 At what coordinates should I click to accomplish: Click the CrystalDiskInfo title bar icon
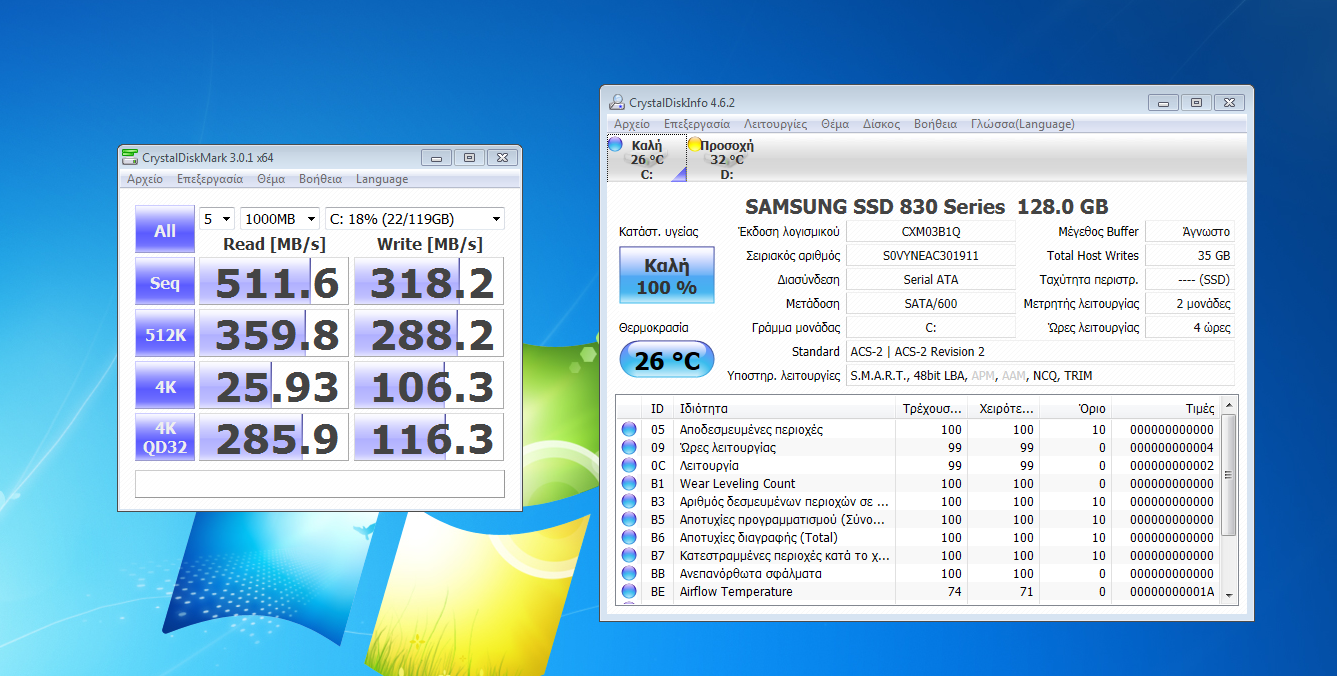point(618,102)
